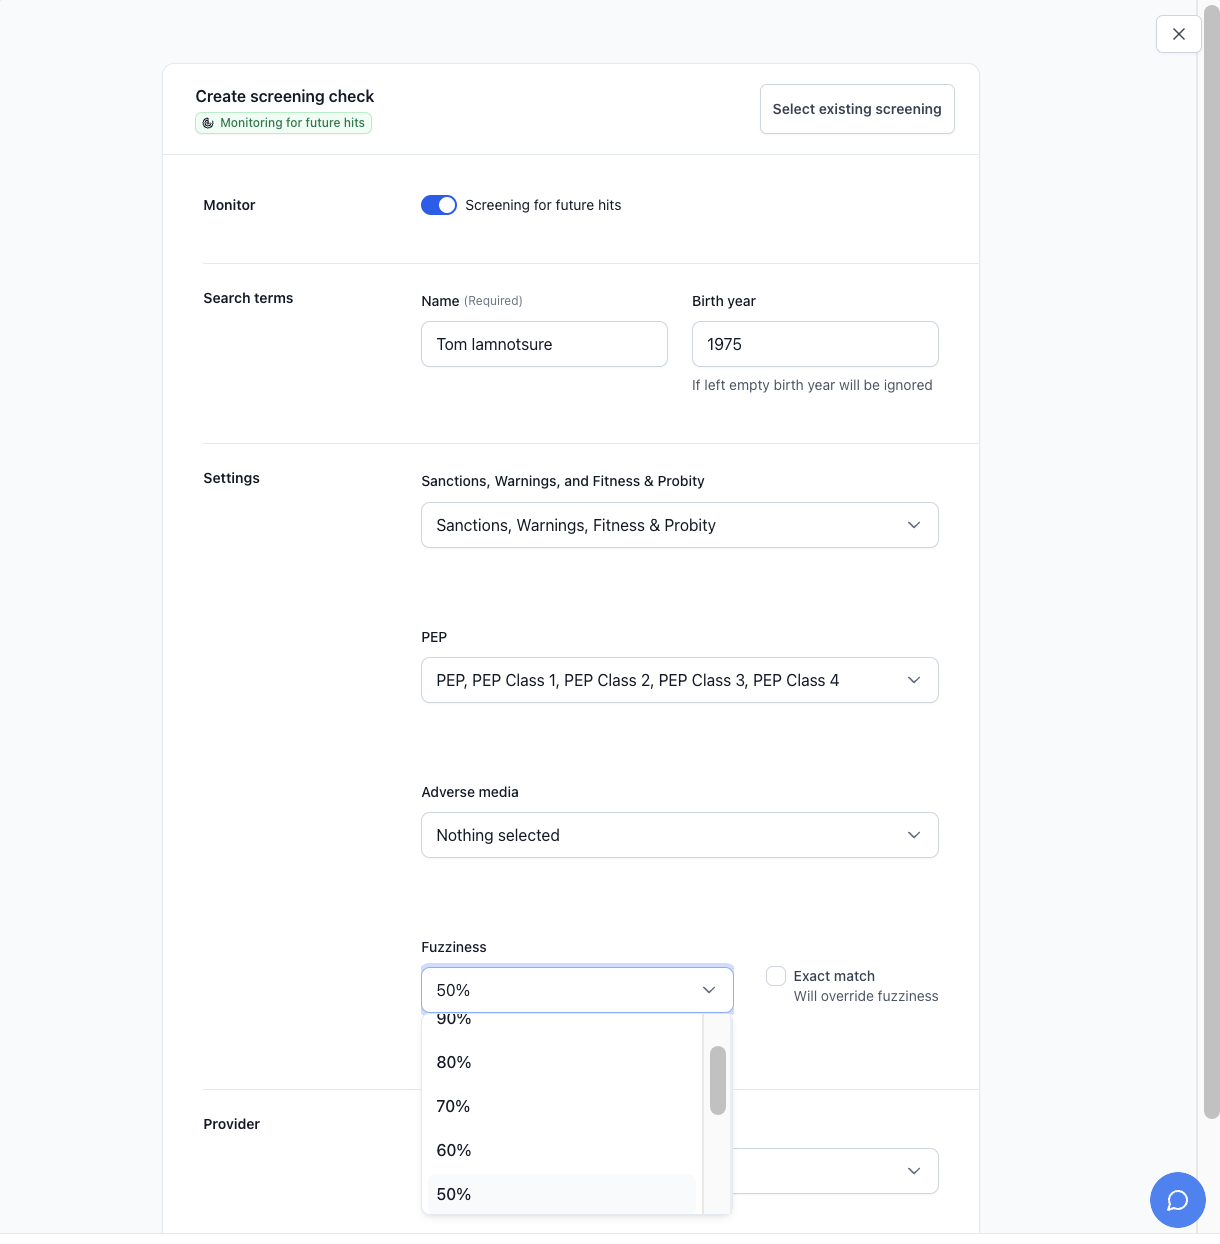Click the Adverse media label
Screen dimensions: 1220x1244
click(x=470, y=792)
